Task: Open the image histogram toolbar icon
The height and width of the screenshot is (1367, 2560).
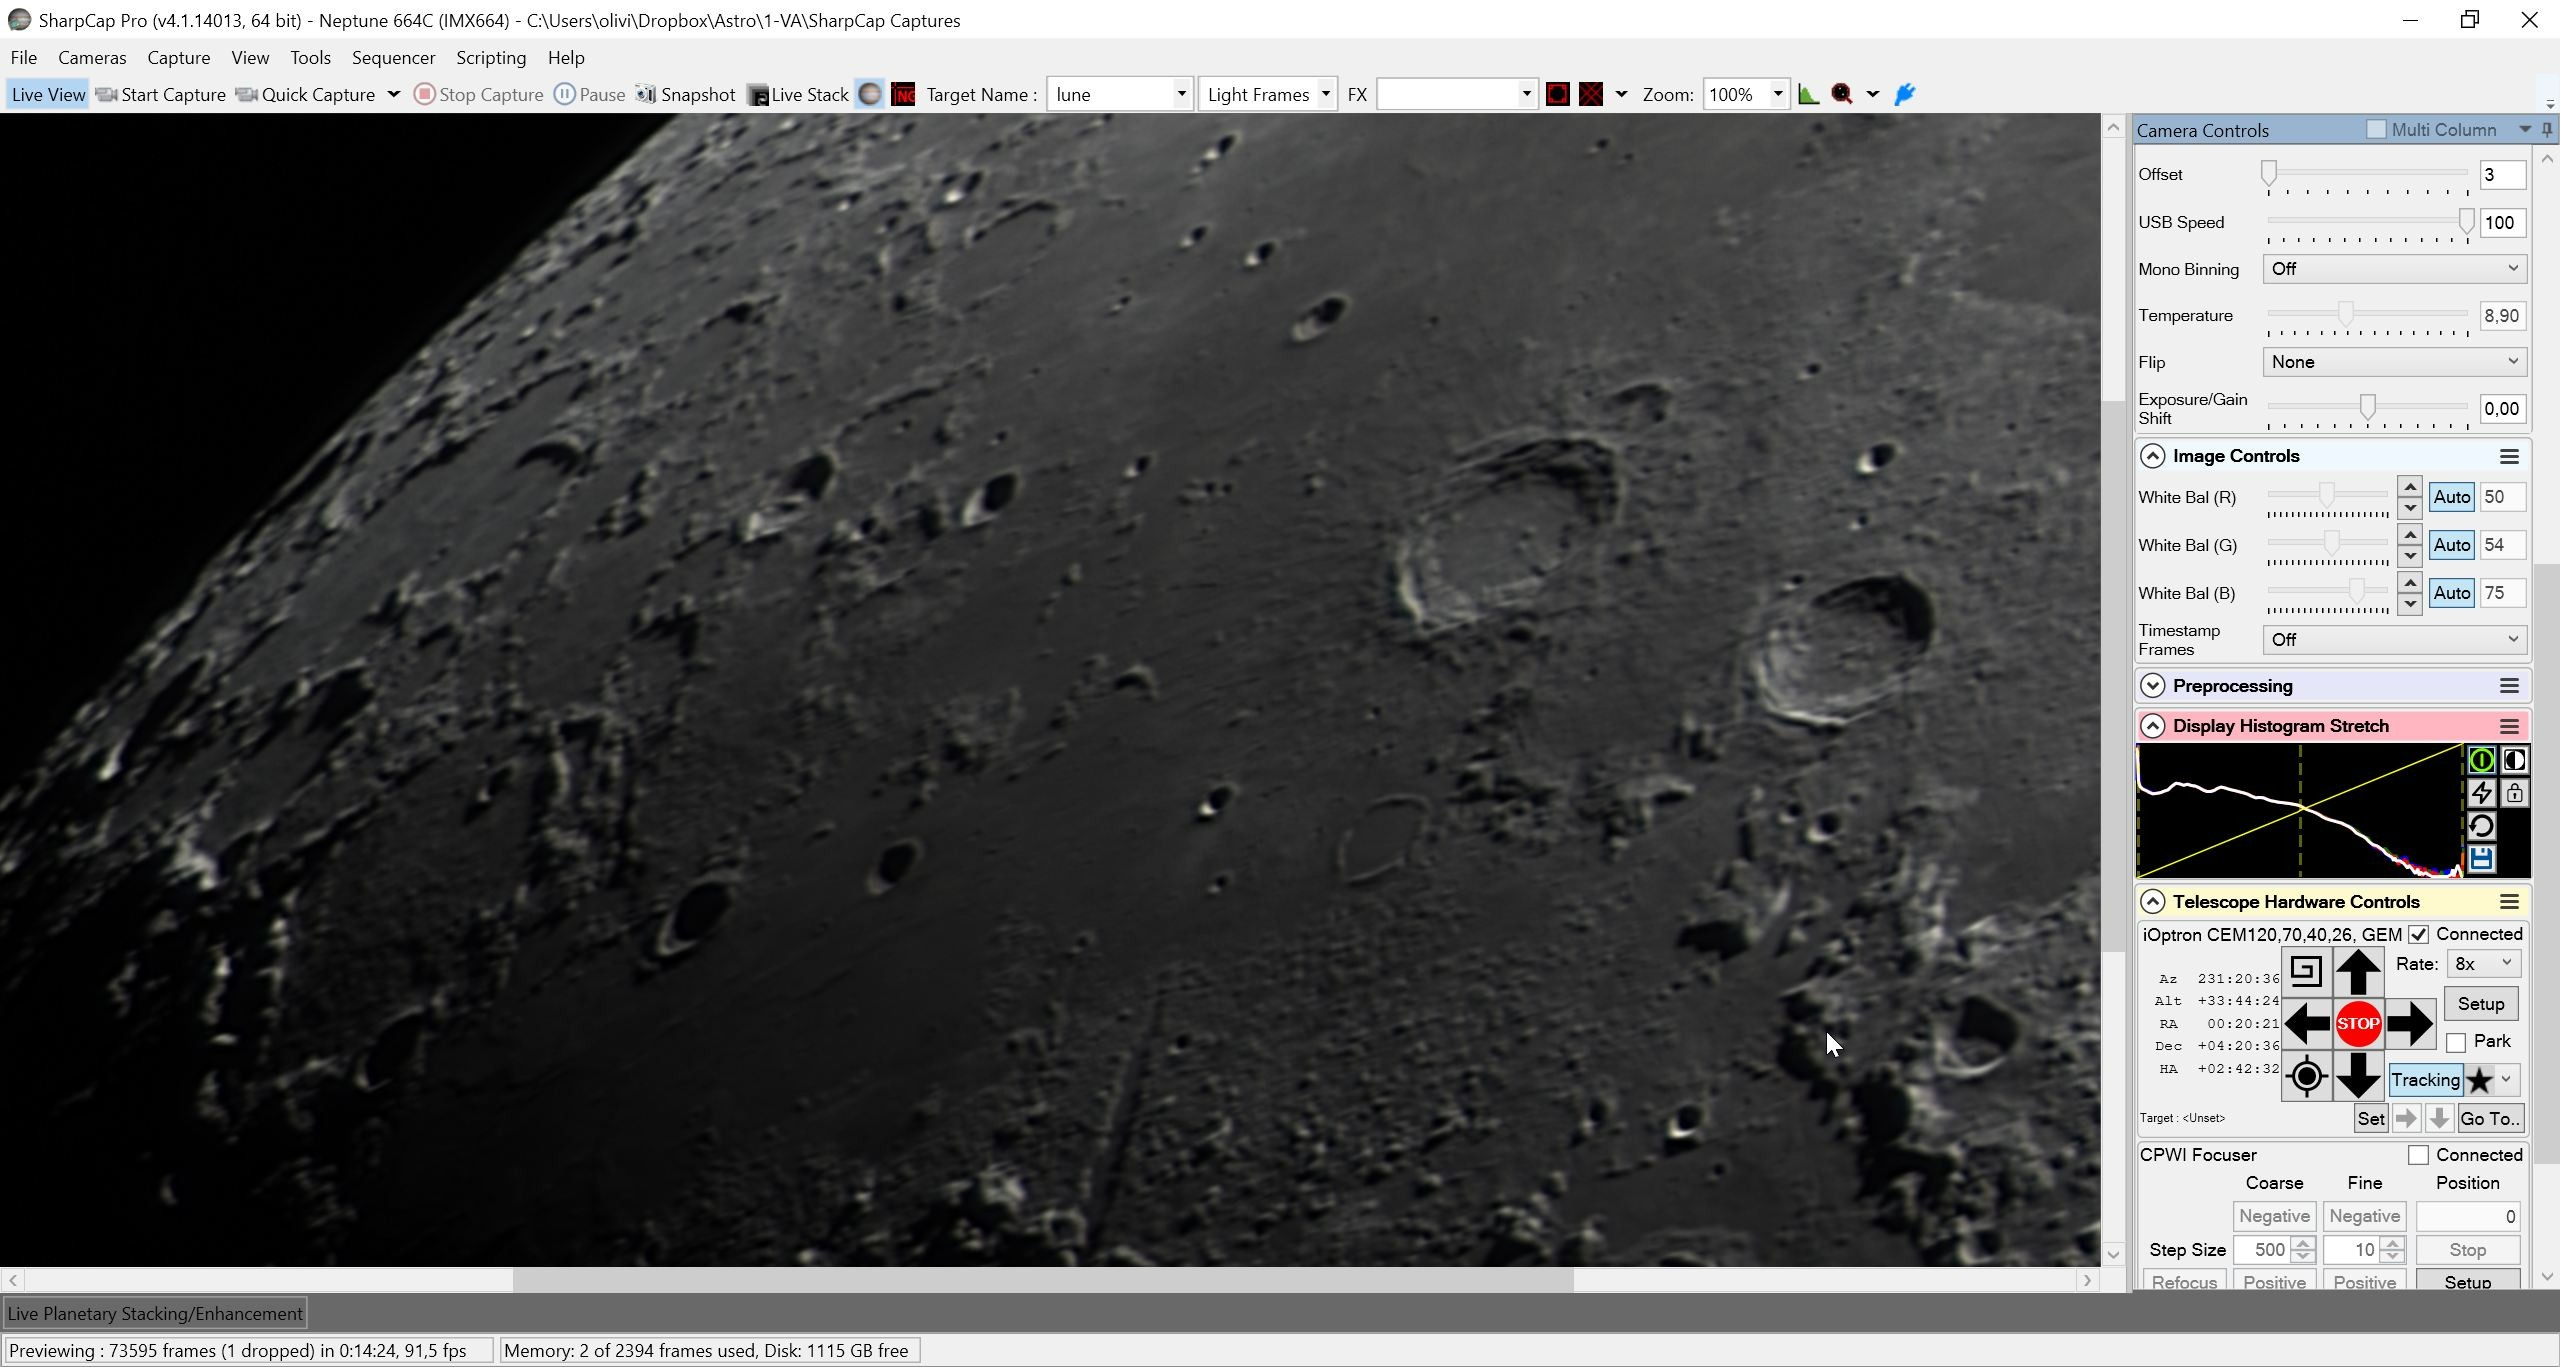Action: click(1808, 94)
